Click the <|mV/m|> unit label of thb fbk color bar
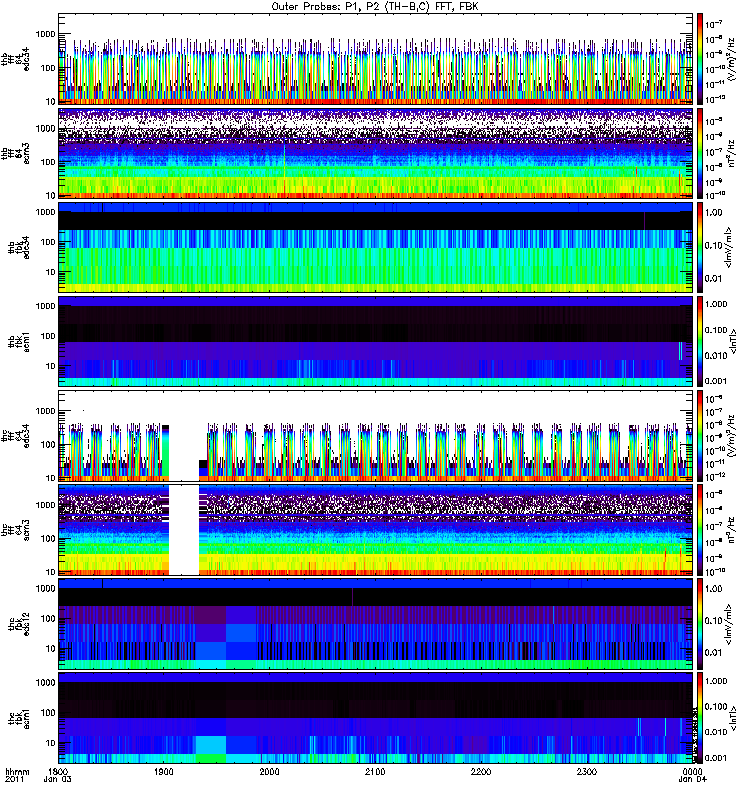Viewport: 750px width, 800px height. [729, 247]
